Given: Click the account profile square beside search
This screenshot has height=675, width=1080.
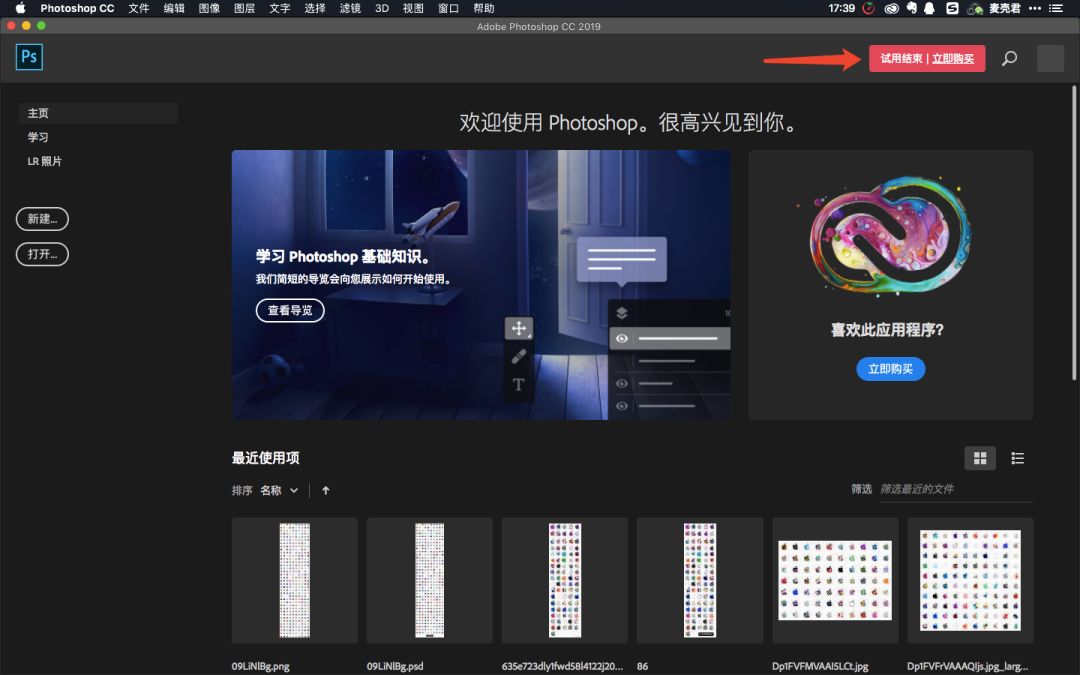Looking at the screenshot, I should click(1049, 58).
